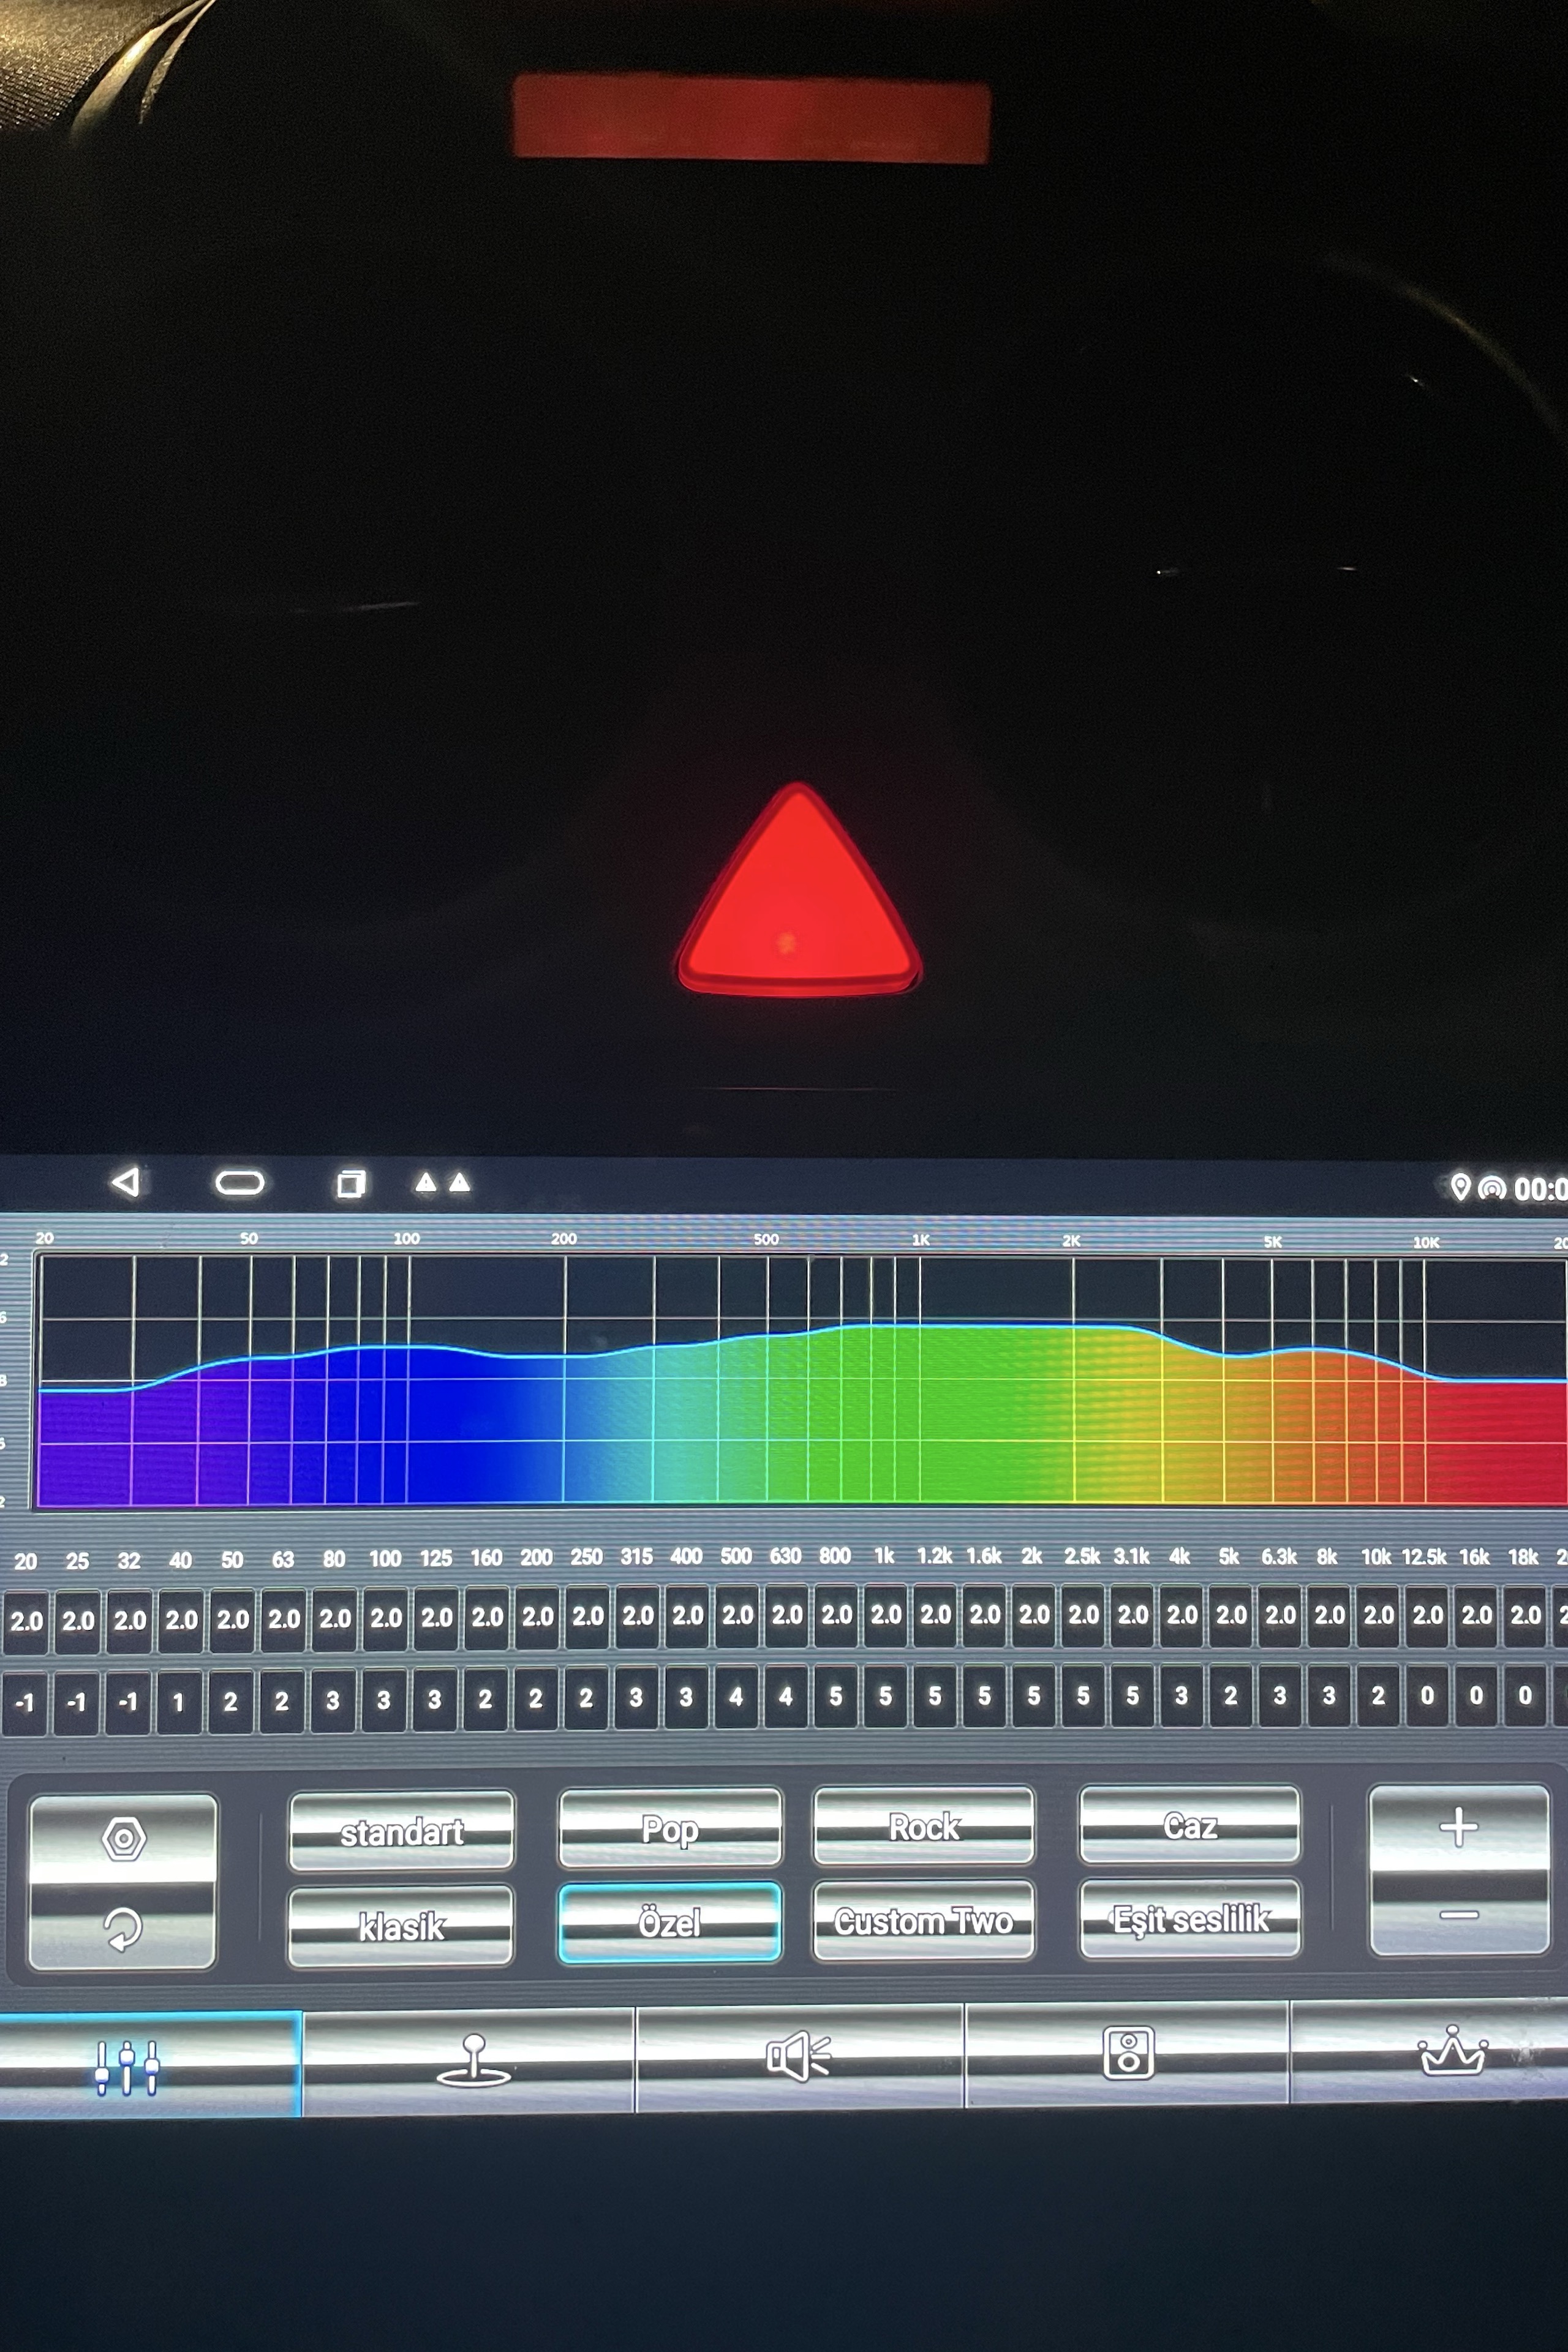The image size is (1568, 2352).
Task: Select the gain cell for the 80 Hz band
Action: tap(333, 1700)
